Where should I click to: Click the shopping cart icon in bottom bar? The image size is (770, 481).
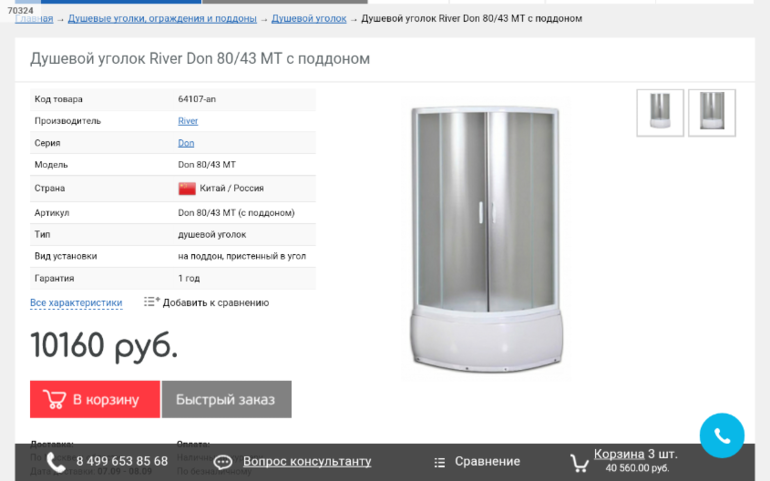tap(579, 462)
